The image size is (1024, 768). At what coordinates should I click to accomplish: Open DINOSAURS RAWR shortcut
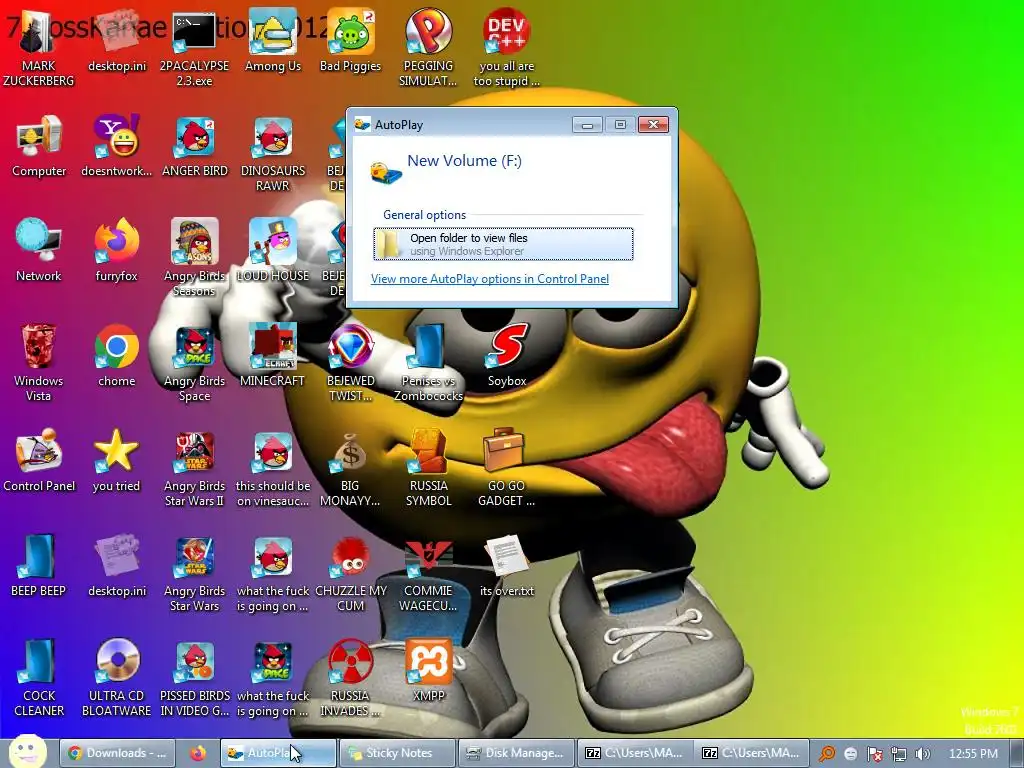(x=272, y=153)
